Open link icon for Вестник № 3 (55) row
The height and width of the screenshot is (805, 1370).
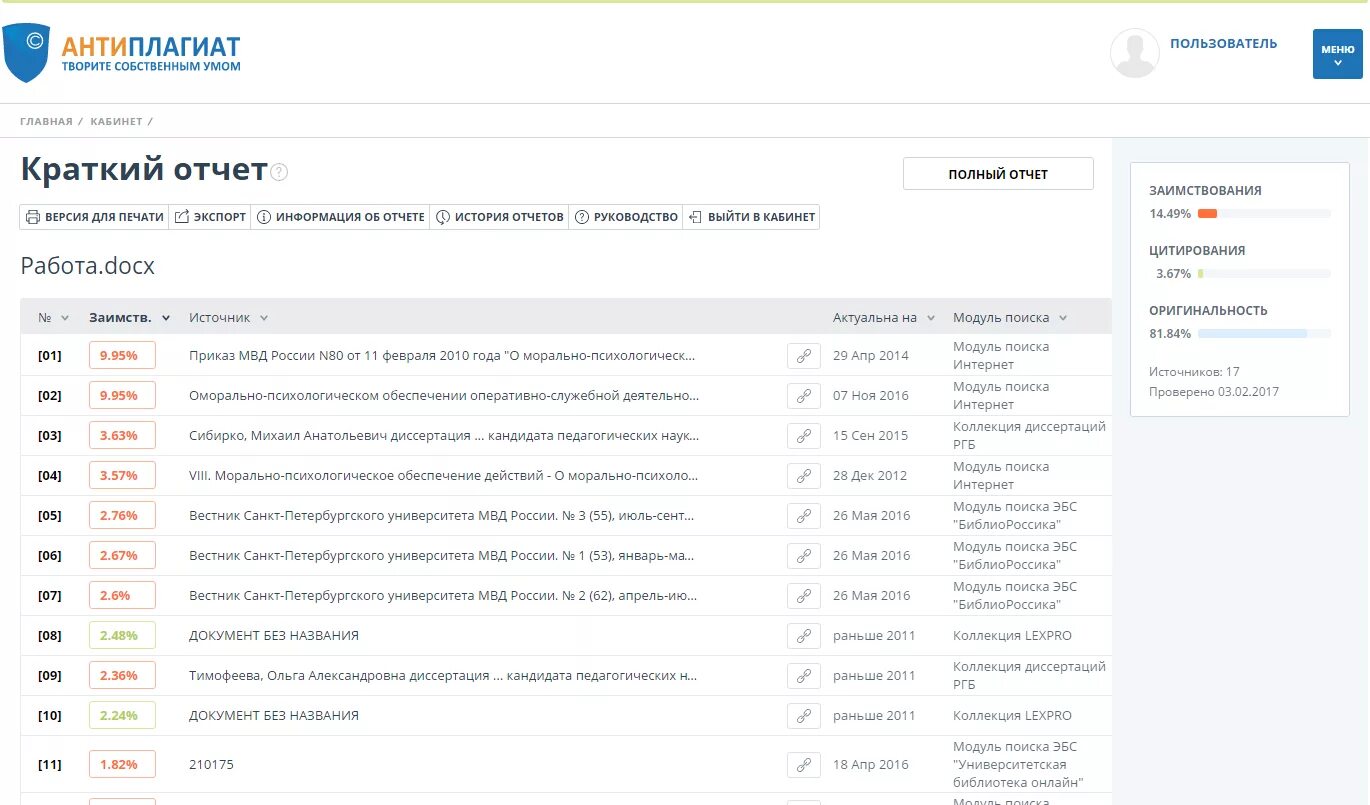click(803, 516)
